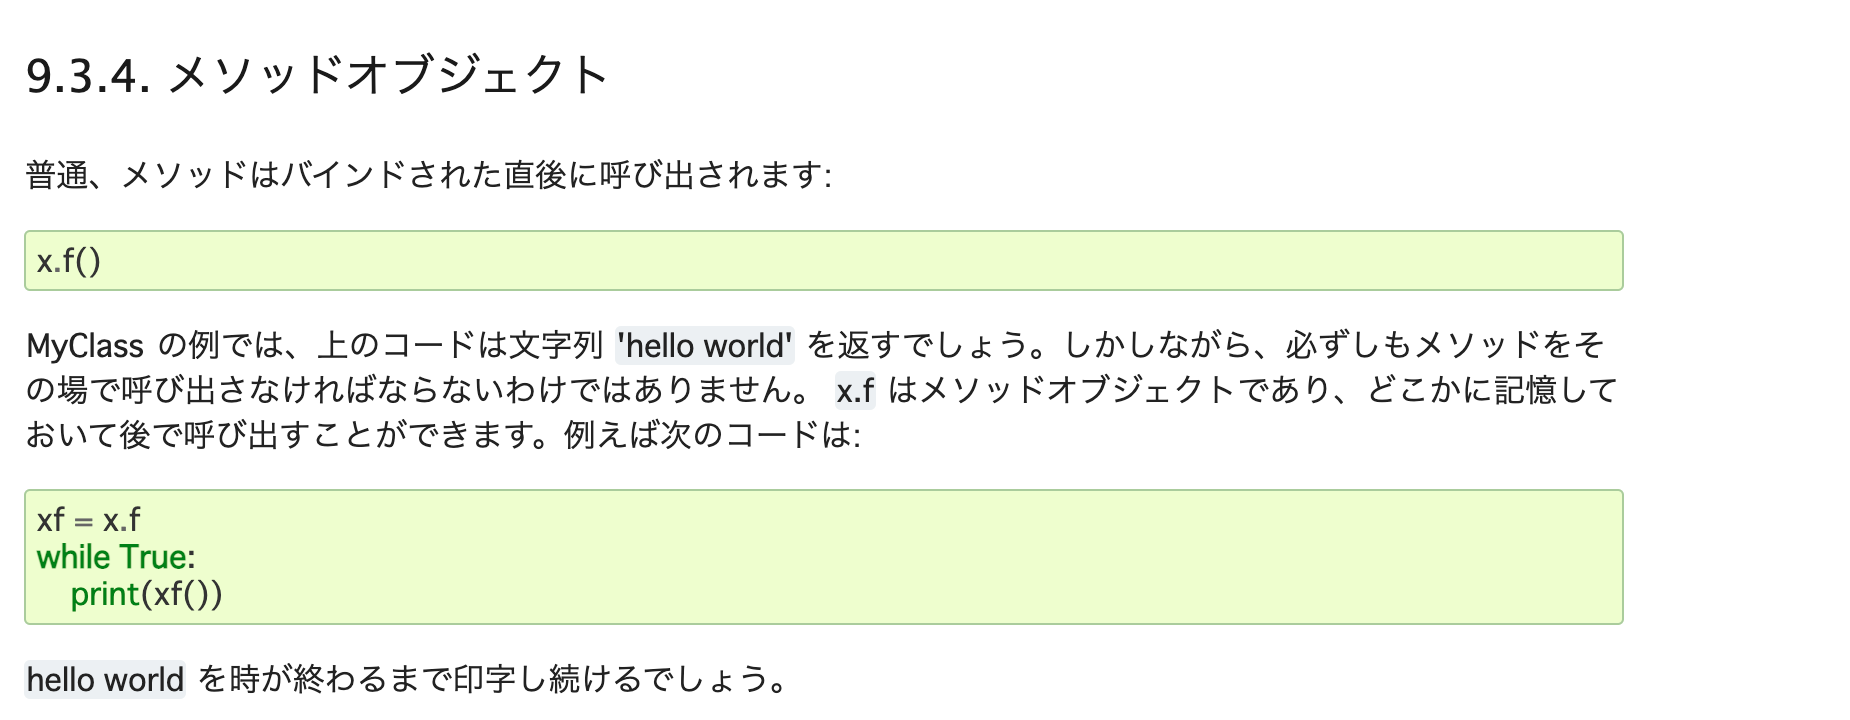Click the text を時が終わるまで印字し続けるでしょう
1850x720 pixels.
point(495,680)
